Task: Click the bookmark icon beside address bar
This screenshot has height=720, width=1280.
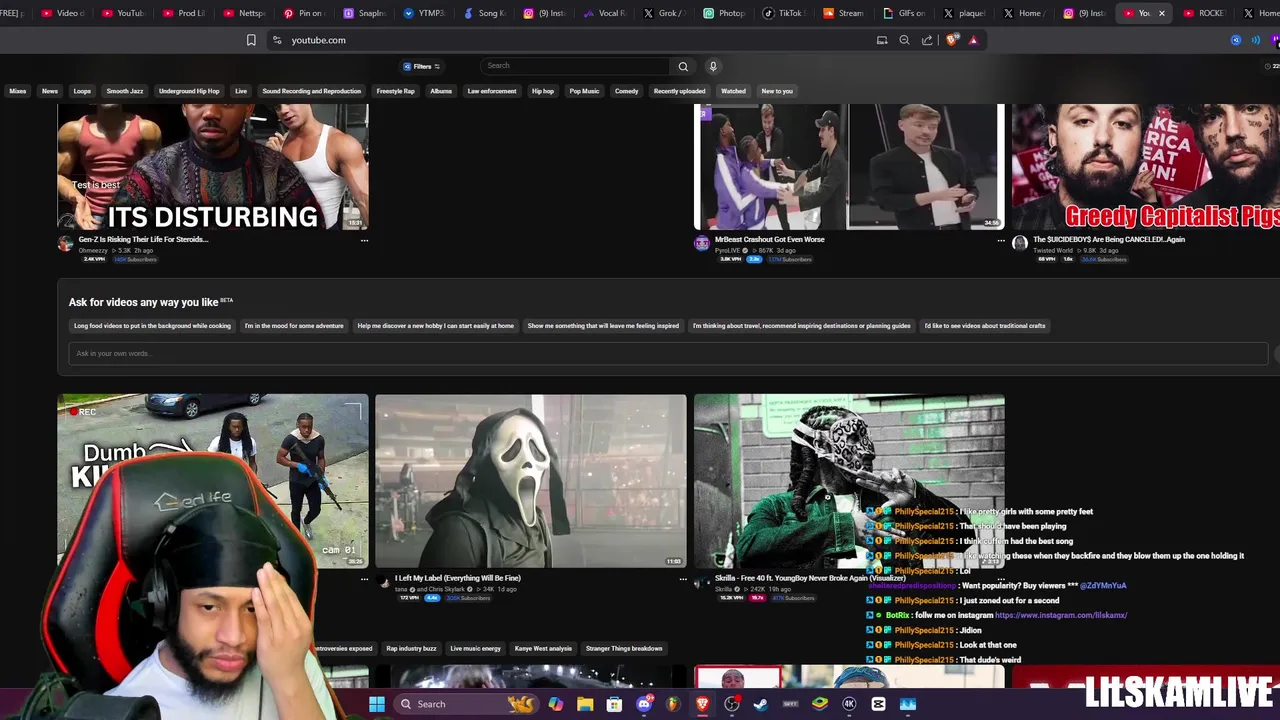Action: coord(251,40)
